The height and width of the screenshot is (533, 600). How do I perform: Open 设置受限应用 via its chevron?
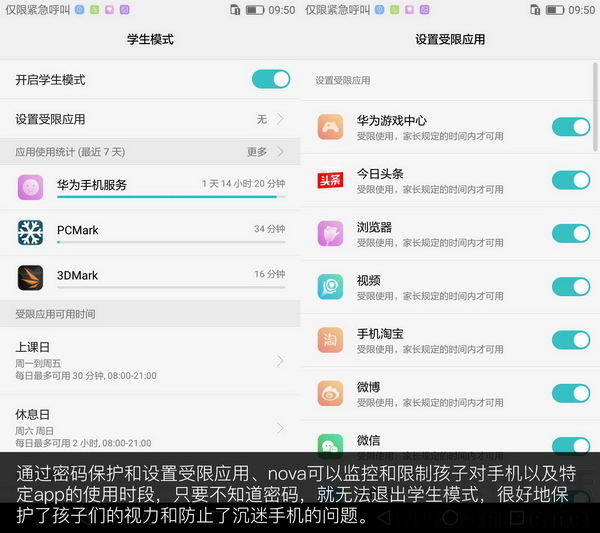(280, 119)
